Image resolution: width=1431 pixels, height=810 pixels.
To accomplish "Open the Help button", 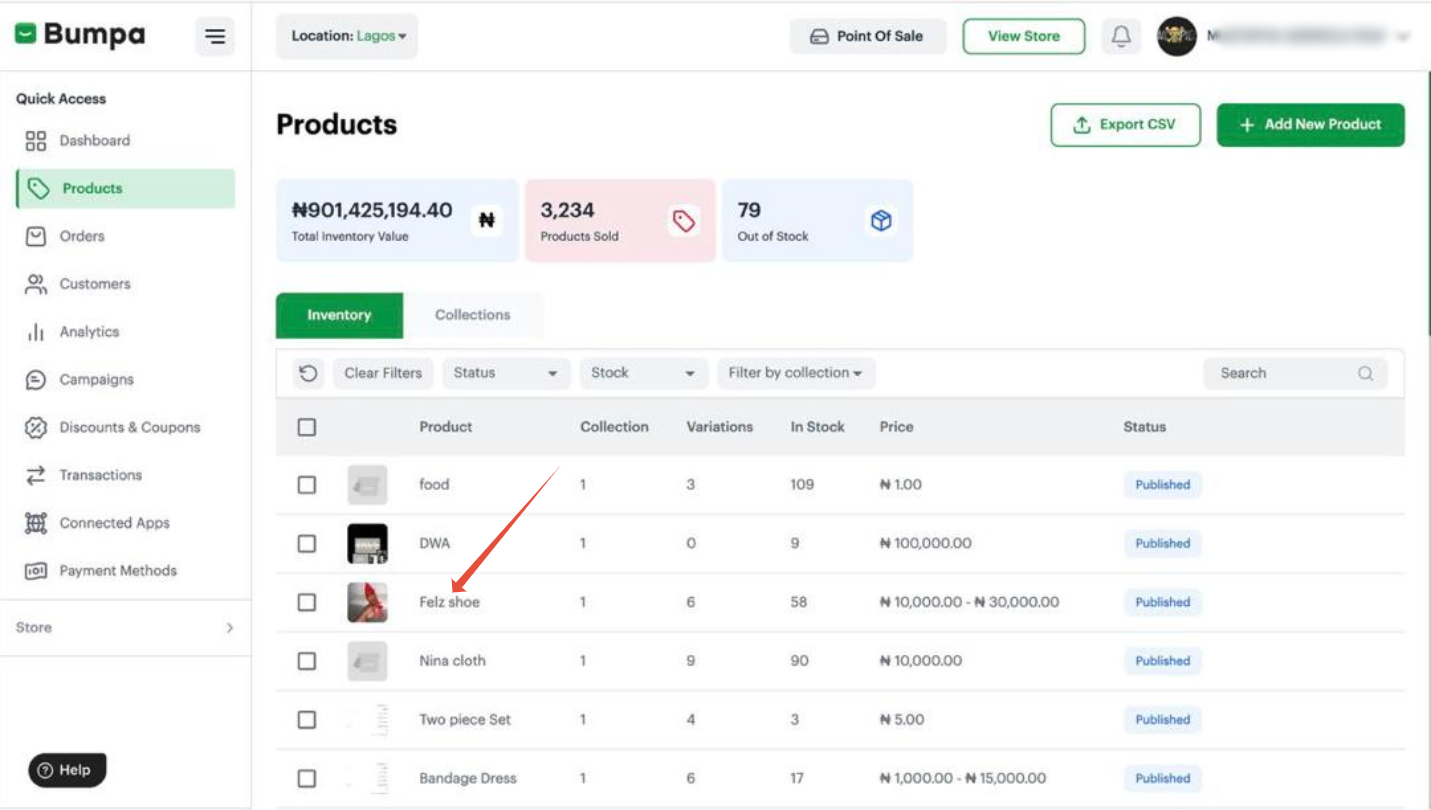I will [x=67, y=770].
